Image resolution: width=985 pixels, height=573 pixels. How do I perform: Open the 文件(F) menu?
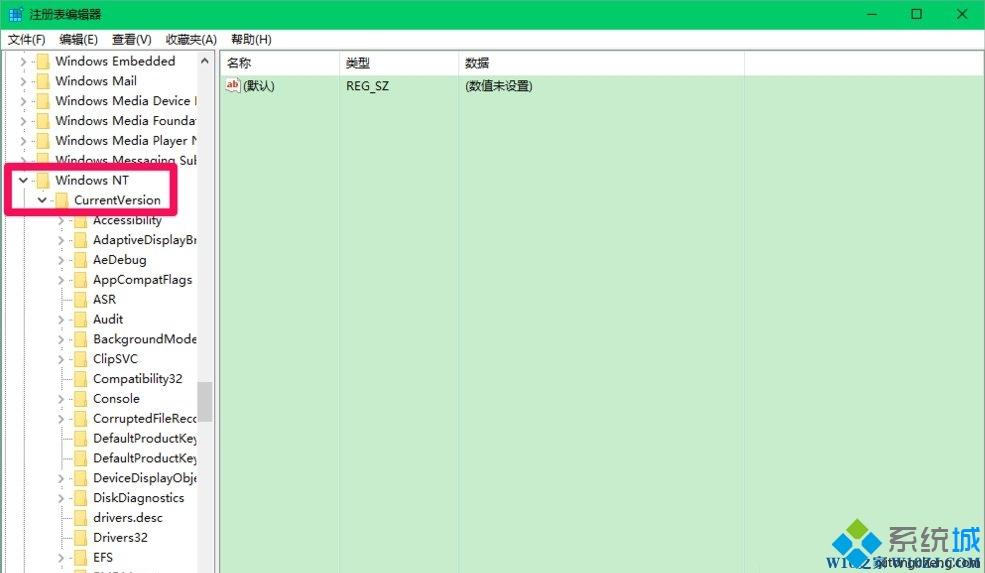[26, 40]
